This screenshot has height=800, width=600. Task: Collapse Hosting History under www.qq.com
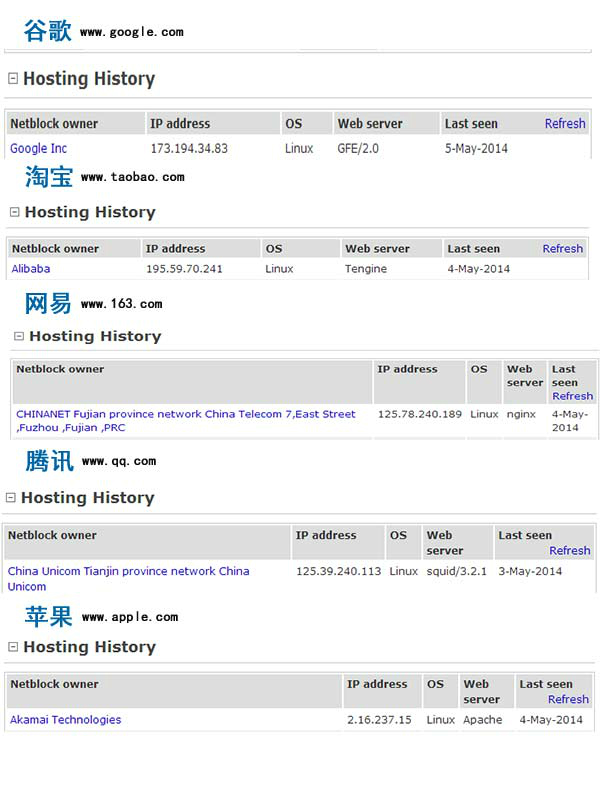[11, 497]
